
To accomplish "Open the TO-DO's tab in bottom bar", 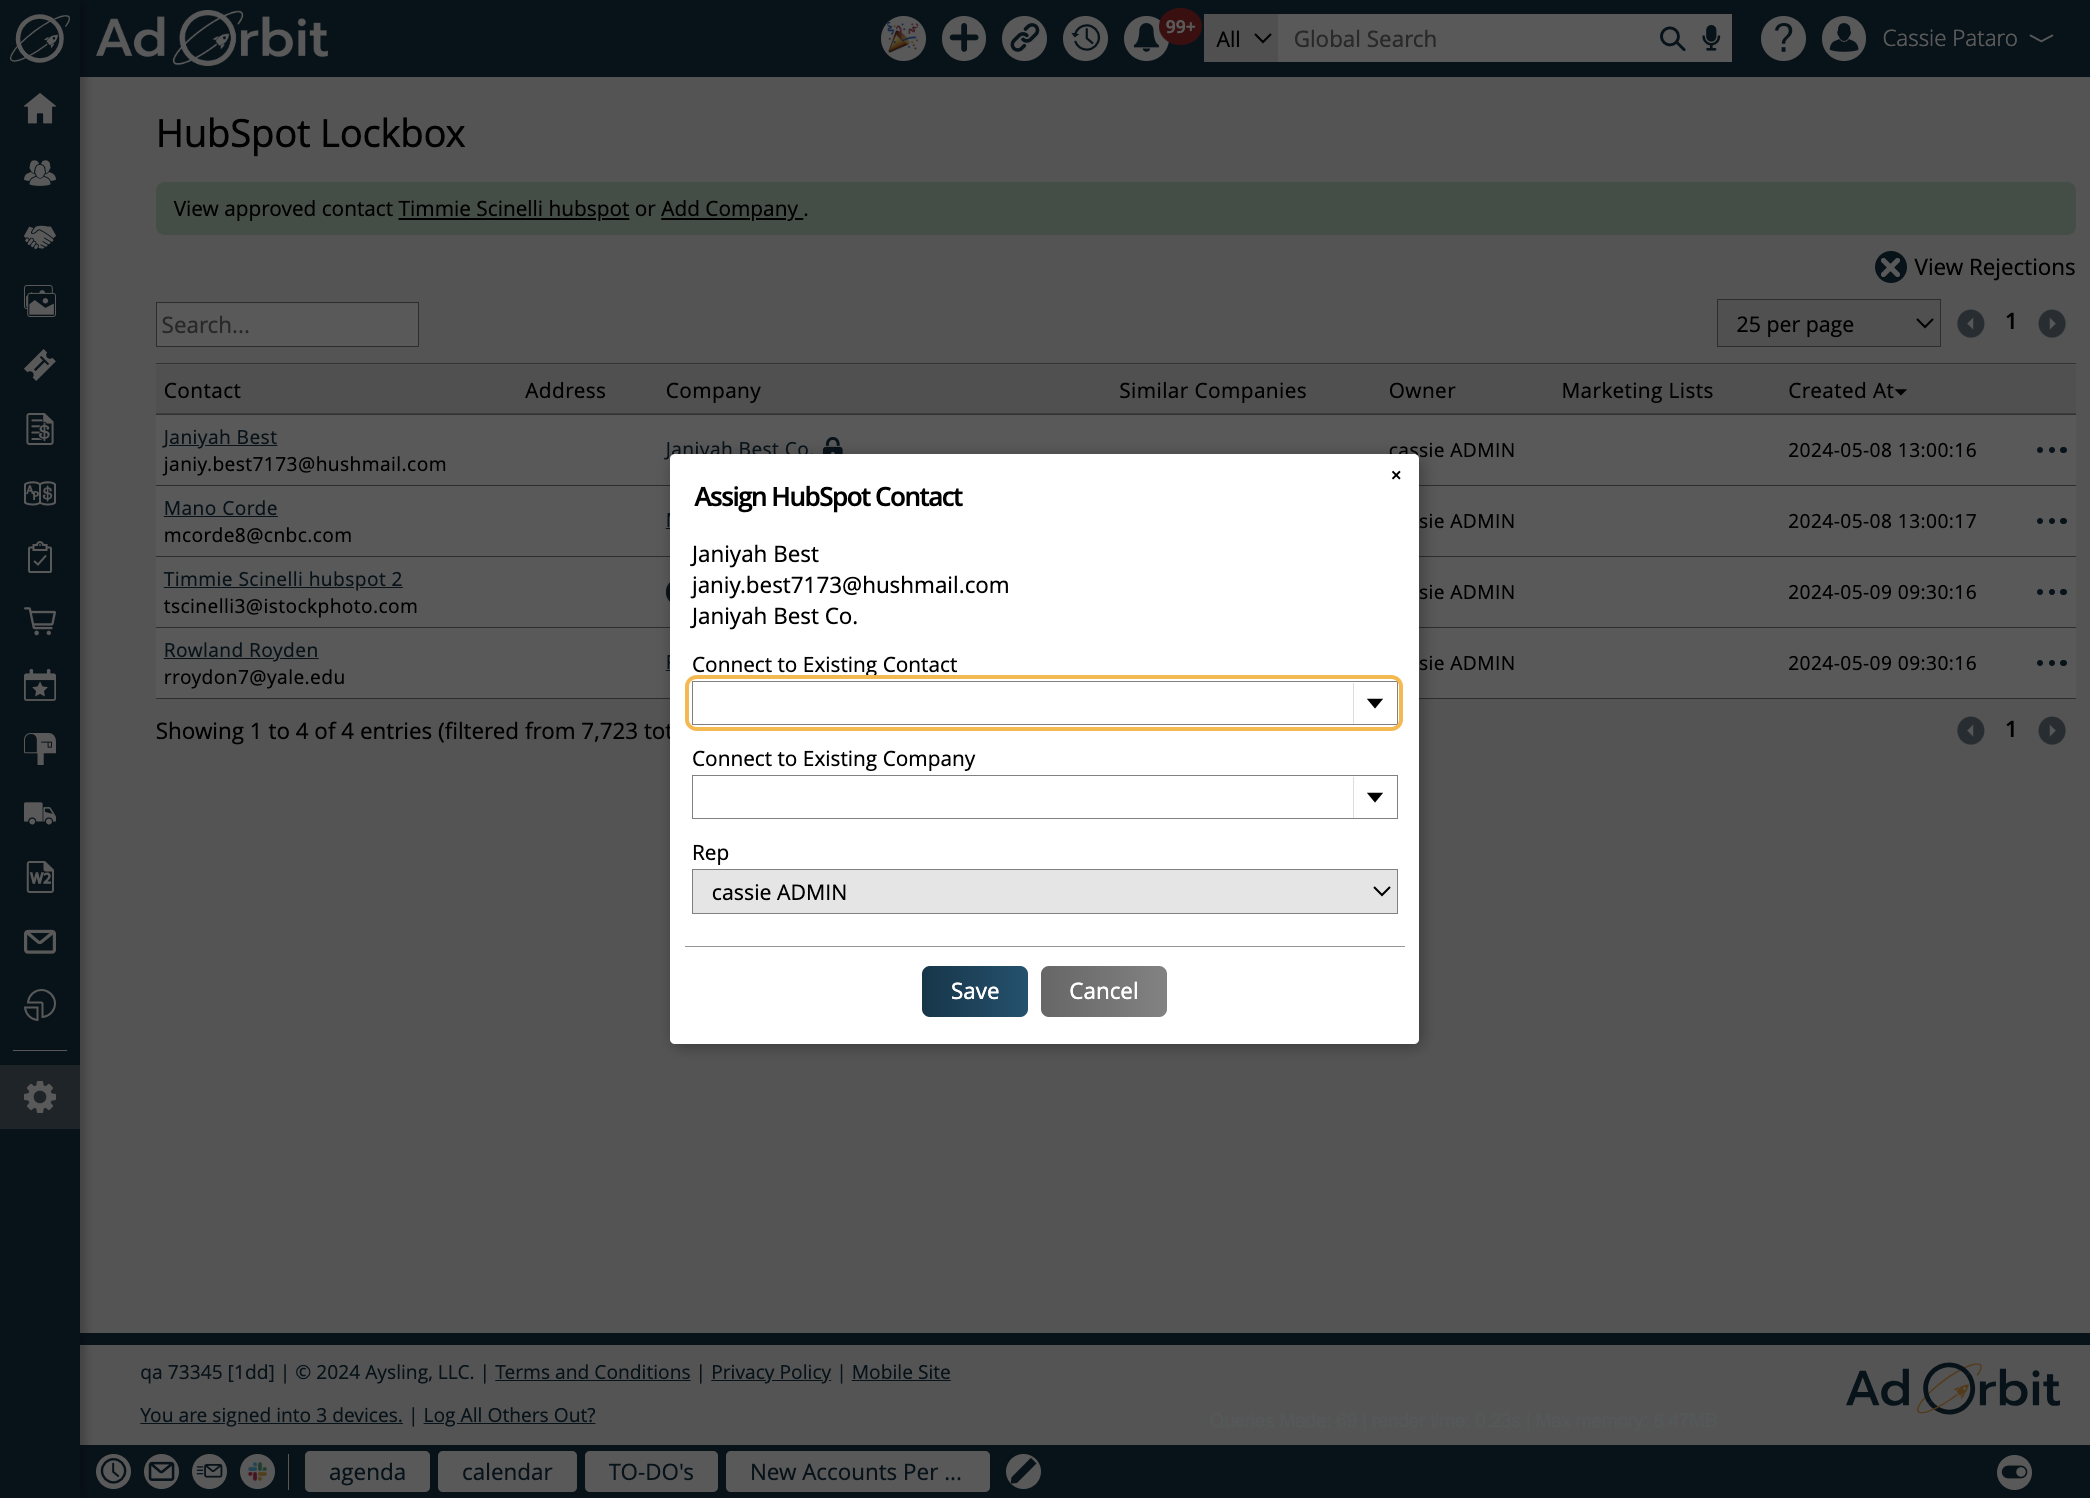I will (651, 1471).
